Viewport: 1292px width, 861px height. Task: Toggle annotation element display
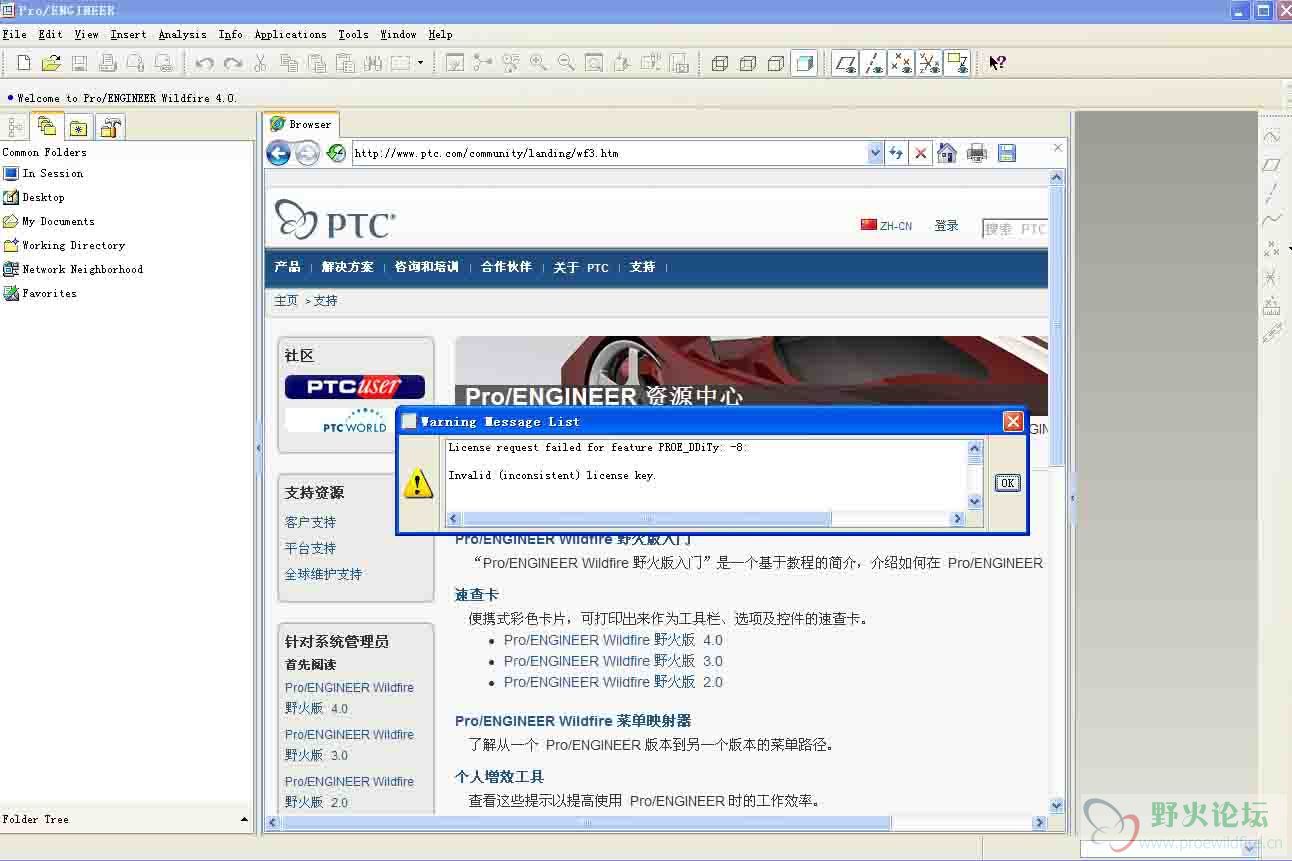[x=957, y=63]
